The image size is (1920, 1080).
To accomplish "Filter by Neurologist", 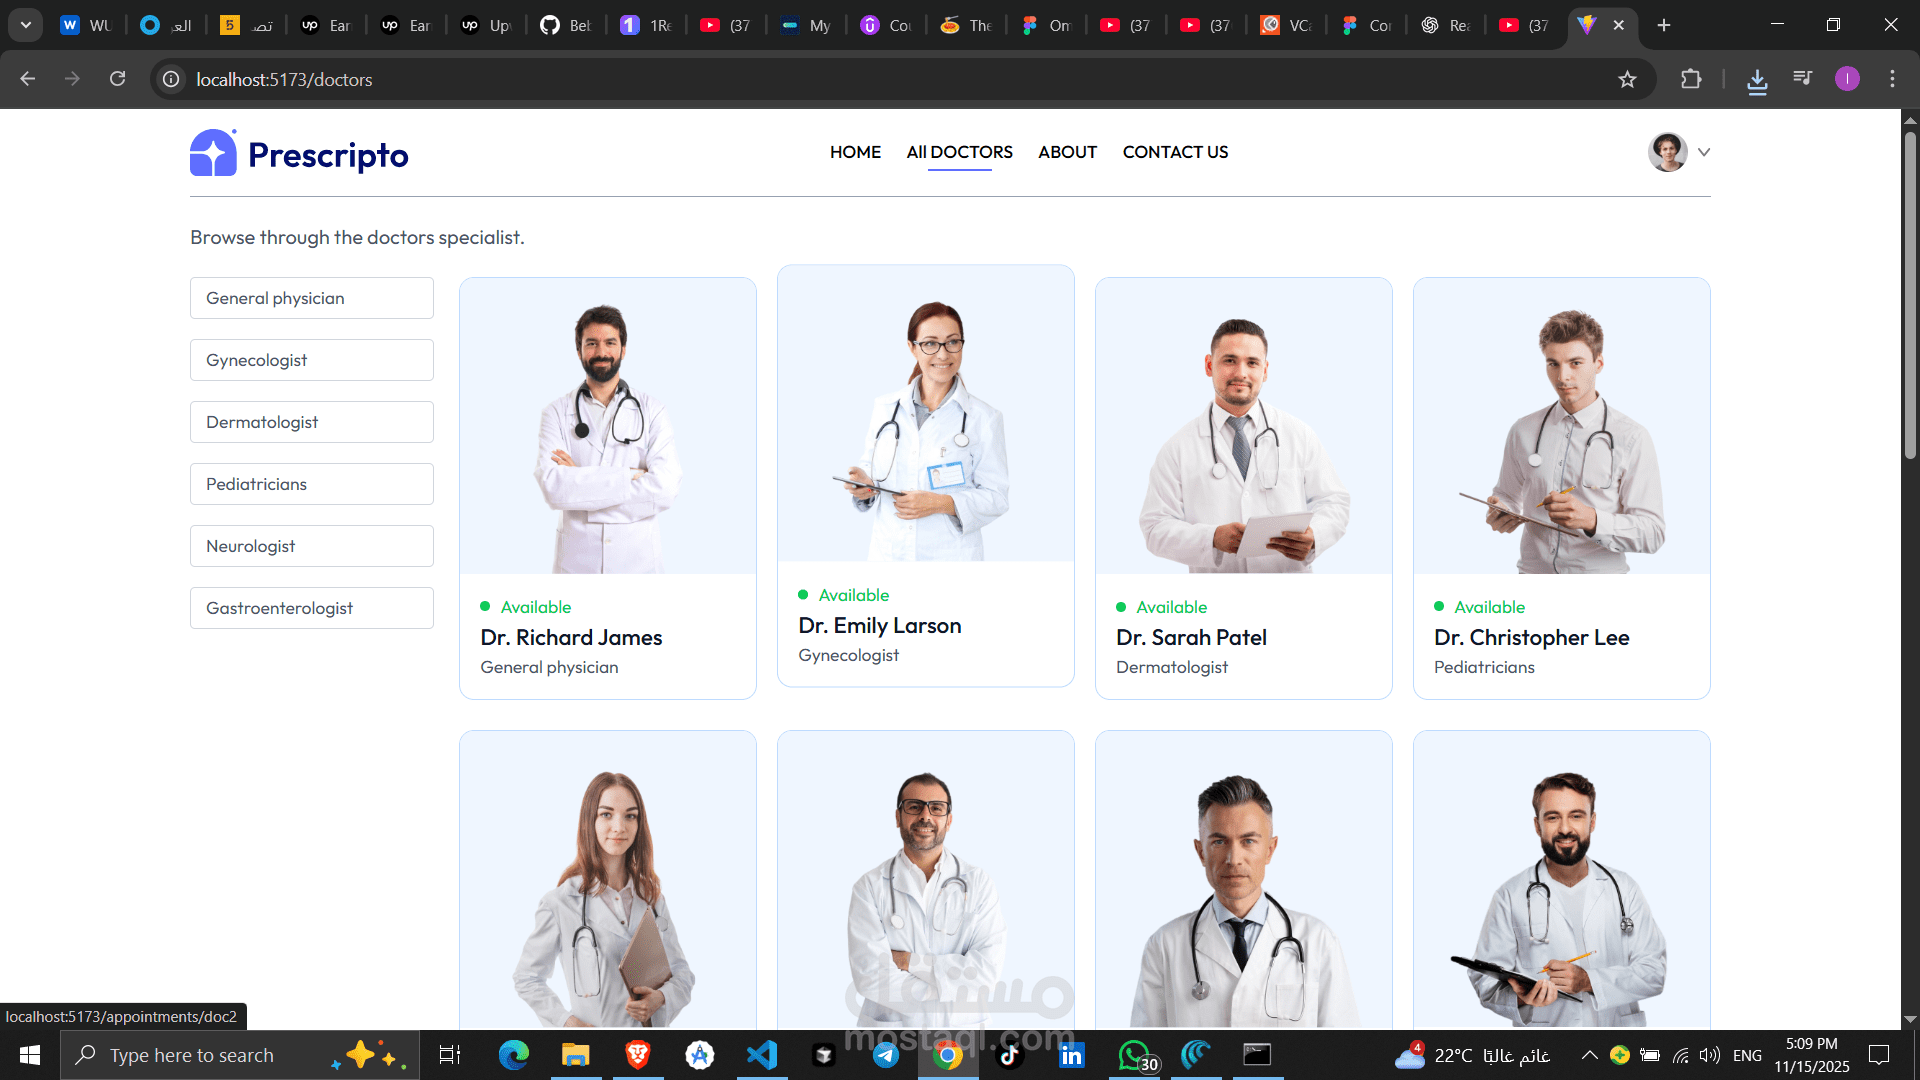I will pos(311,546).
